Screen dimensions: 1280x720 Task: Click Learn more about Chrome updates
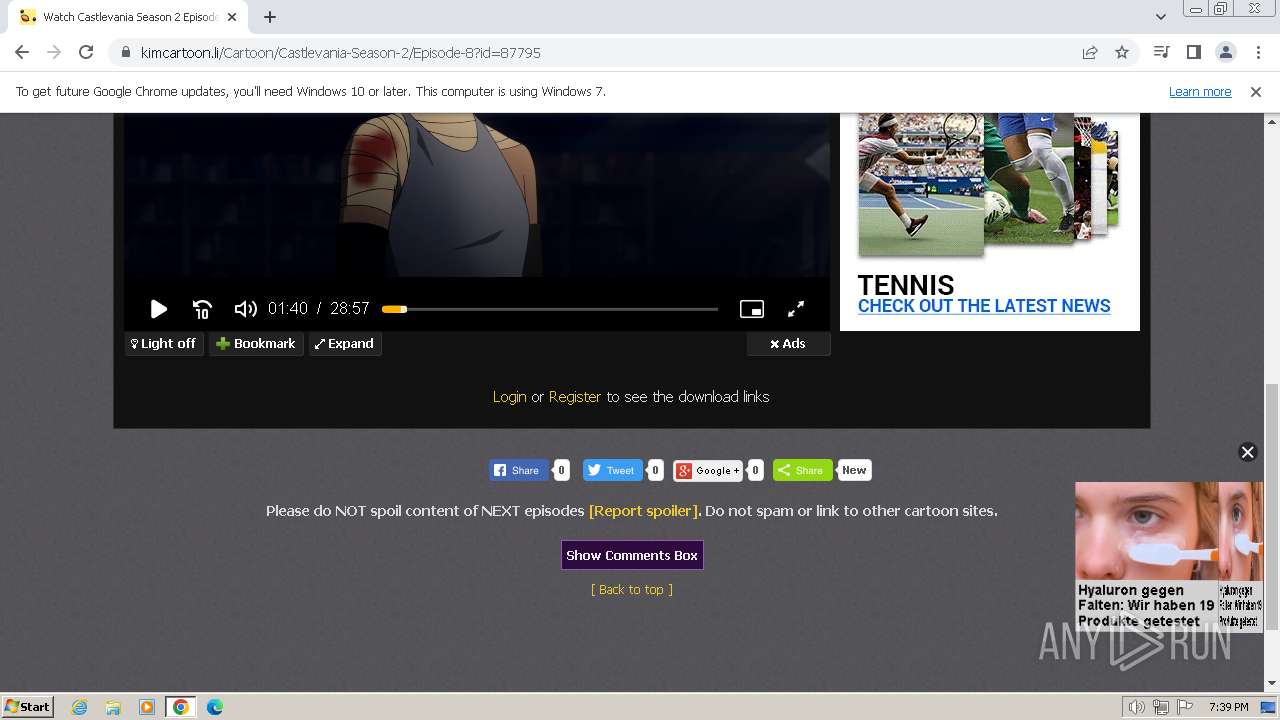(x=1200, y=91)
